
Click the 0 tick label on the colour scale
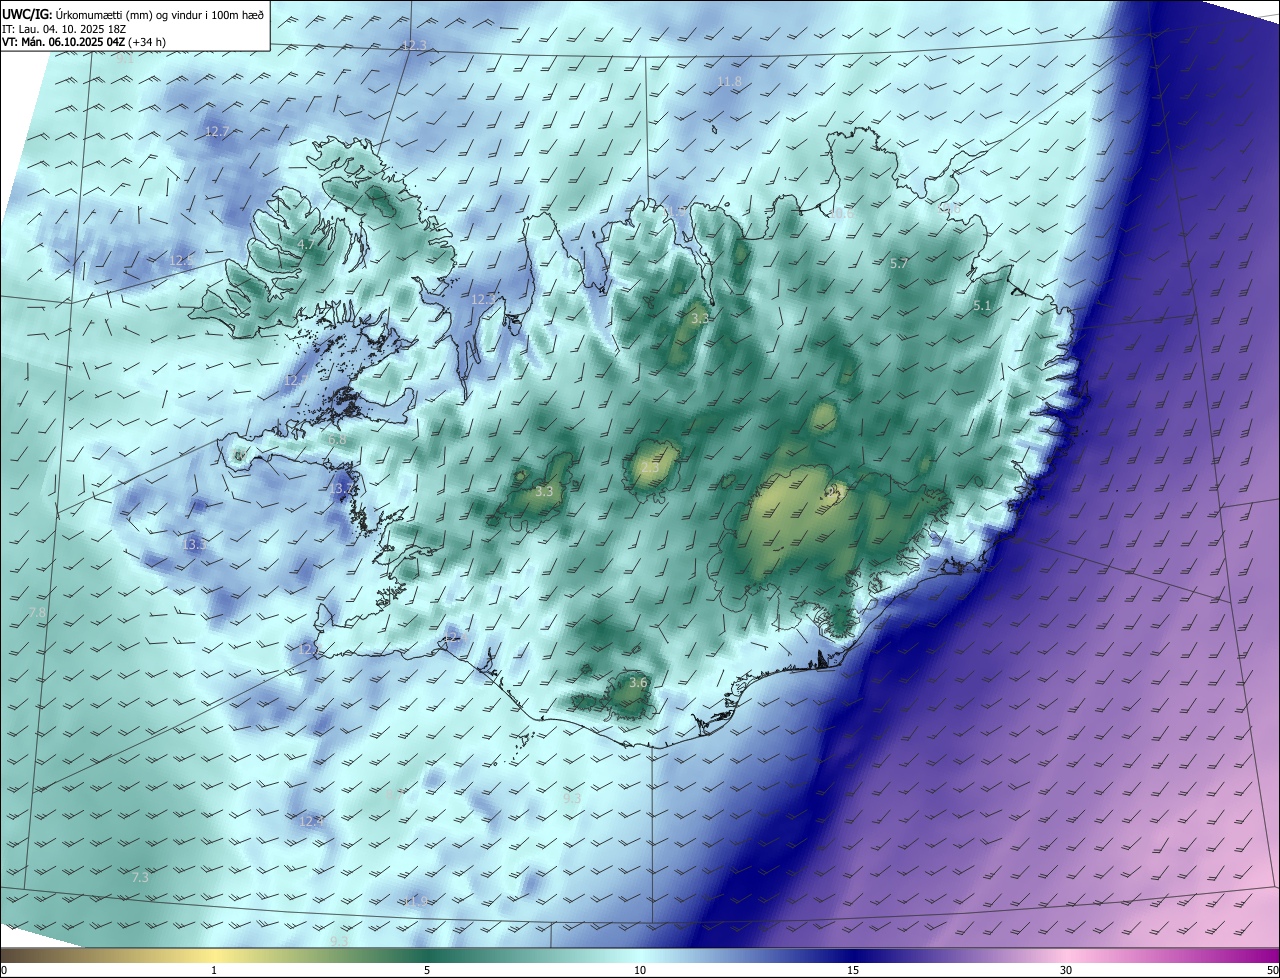(4, 970)
